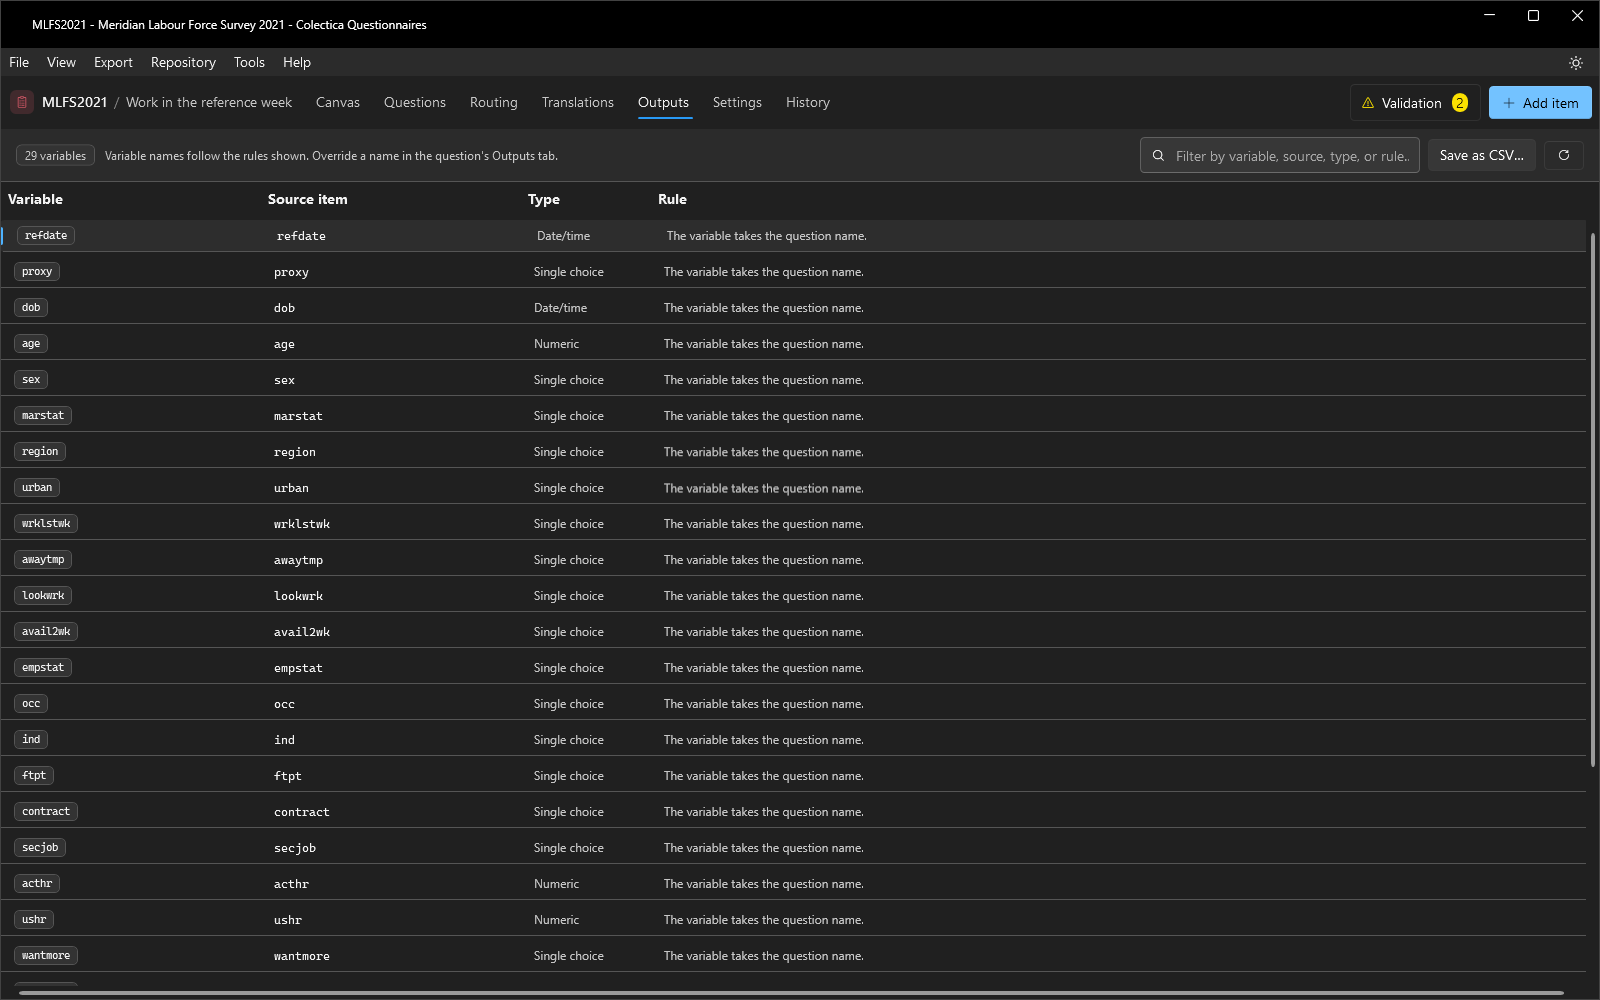Open the Export menu

coord(113,62)
